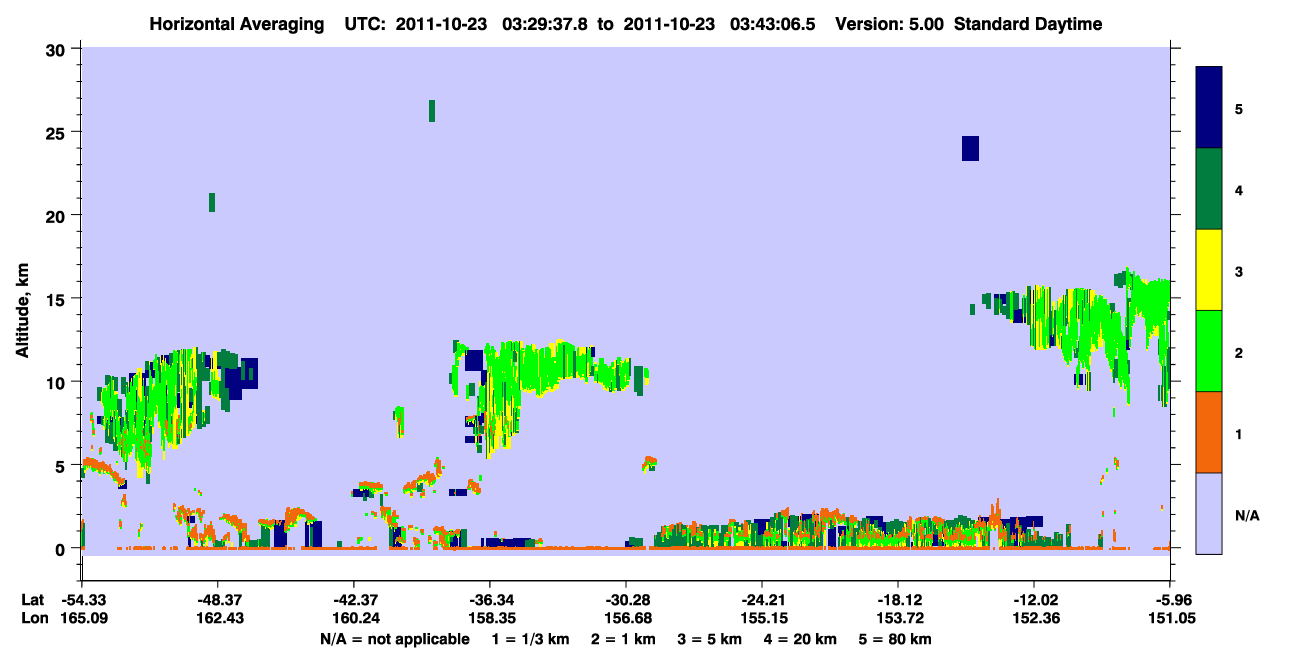Click the '1 = 1/3 km' legend note
Screen dimensions: 1300x667
coord(530,639)
